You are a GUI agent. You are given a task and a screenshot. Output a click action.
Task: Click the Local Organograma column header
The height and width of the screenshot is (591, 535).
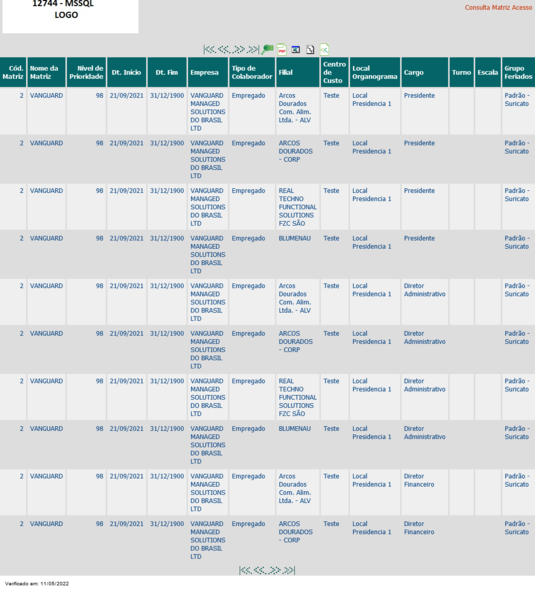click(374, 72)
